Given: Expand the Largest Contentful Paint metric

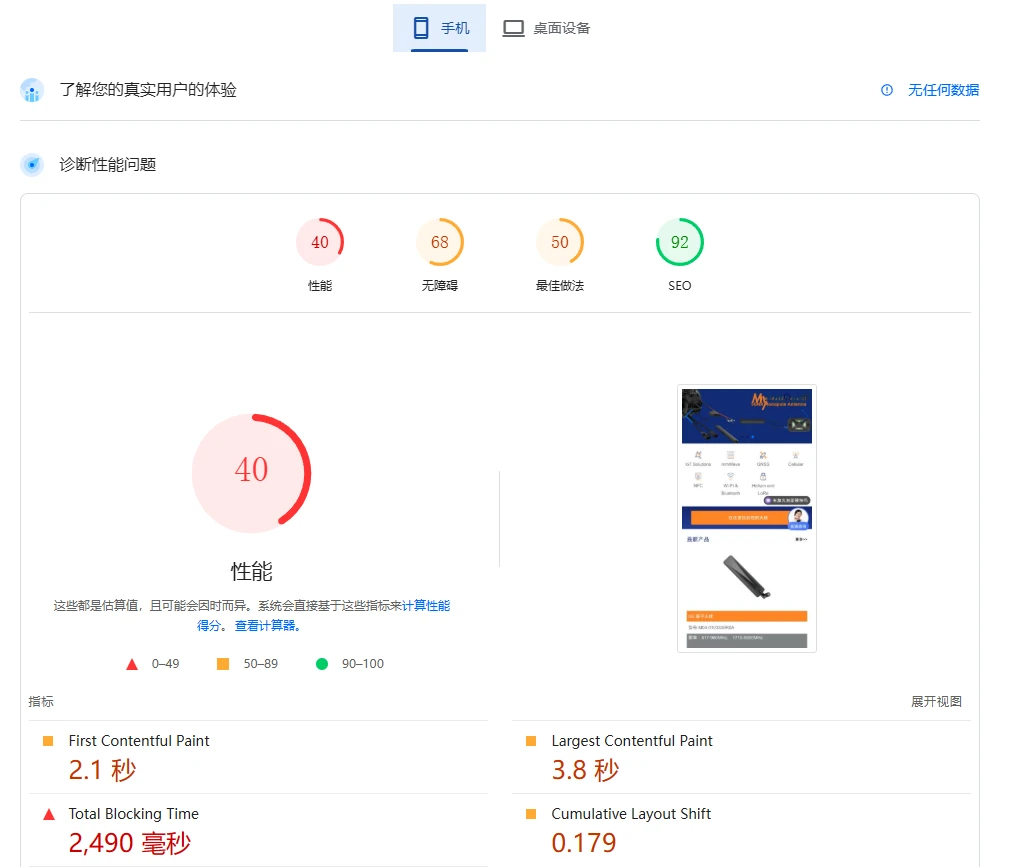Looking at the screenshot, I should [x=632, y=741].
